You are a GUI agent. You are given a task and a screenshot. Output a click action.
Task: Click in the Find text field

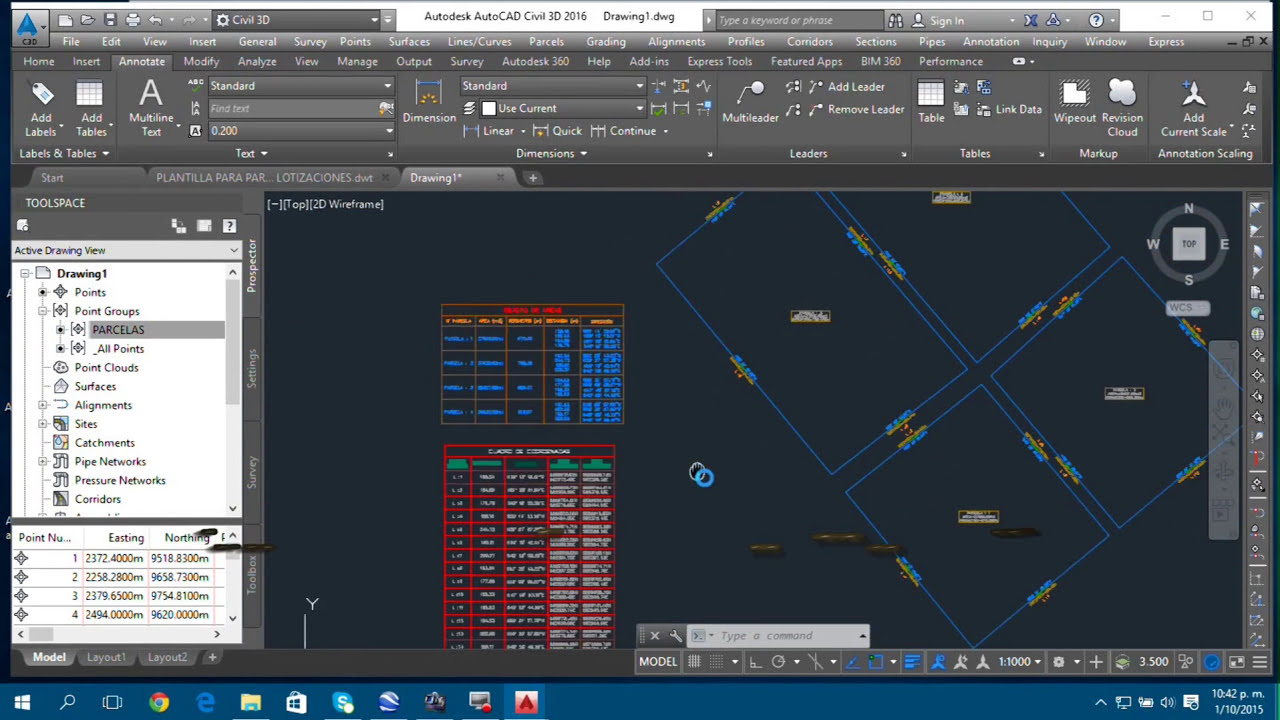point(293,108)
